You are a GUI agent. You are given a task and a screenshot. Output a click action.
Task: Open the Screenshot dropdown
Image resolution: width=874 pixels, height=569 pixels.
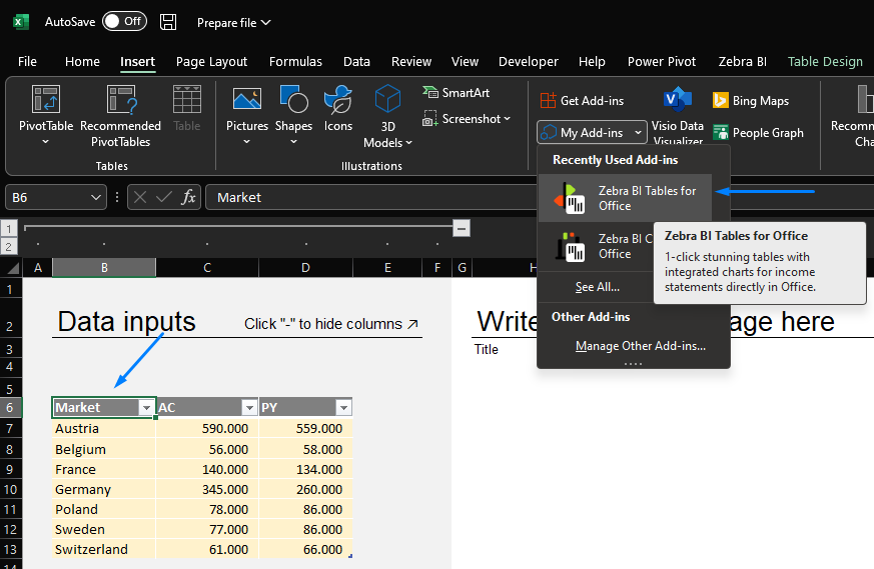point(466,119)
